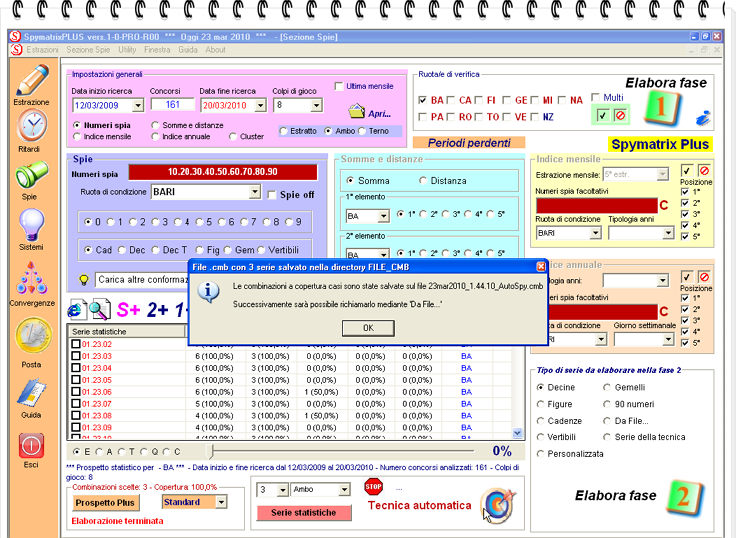The image size is (736, 538).
Task: Click the red Numeri spia field 10.20.30...
Action: click(x=222, y=172)
